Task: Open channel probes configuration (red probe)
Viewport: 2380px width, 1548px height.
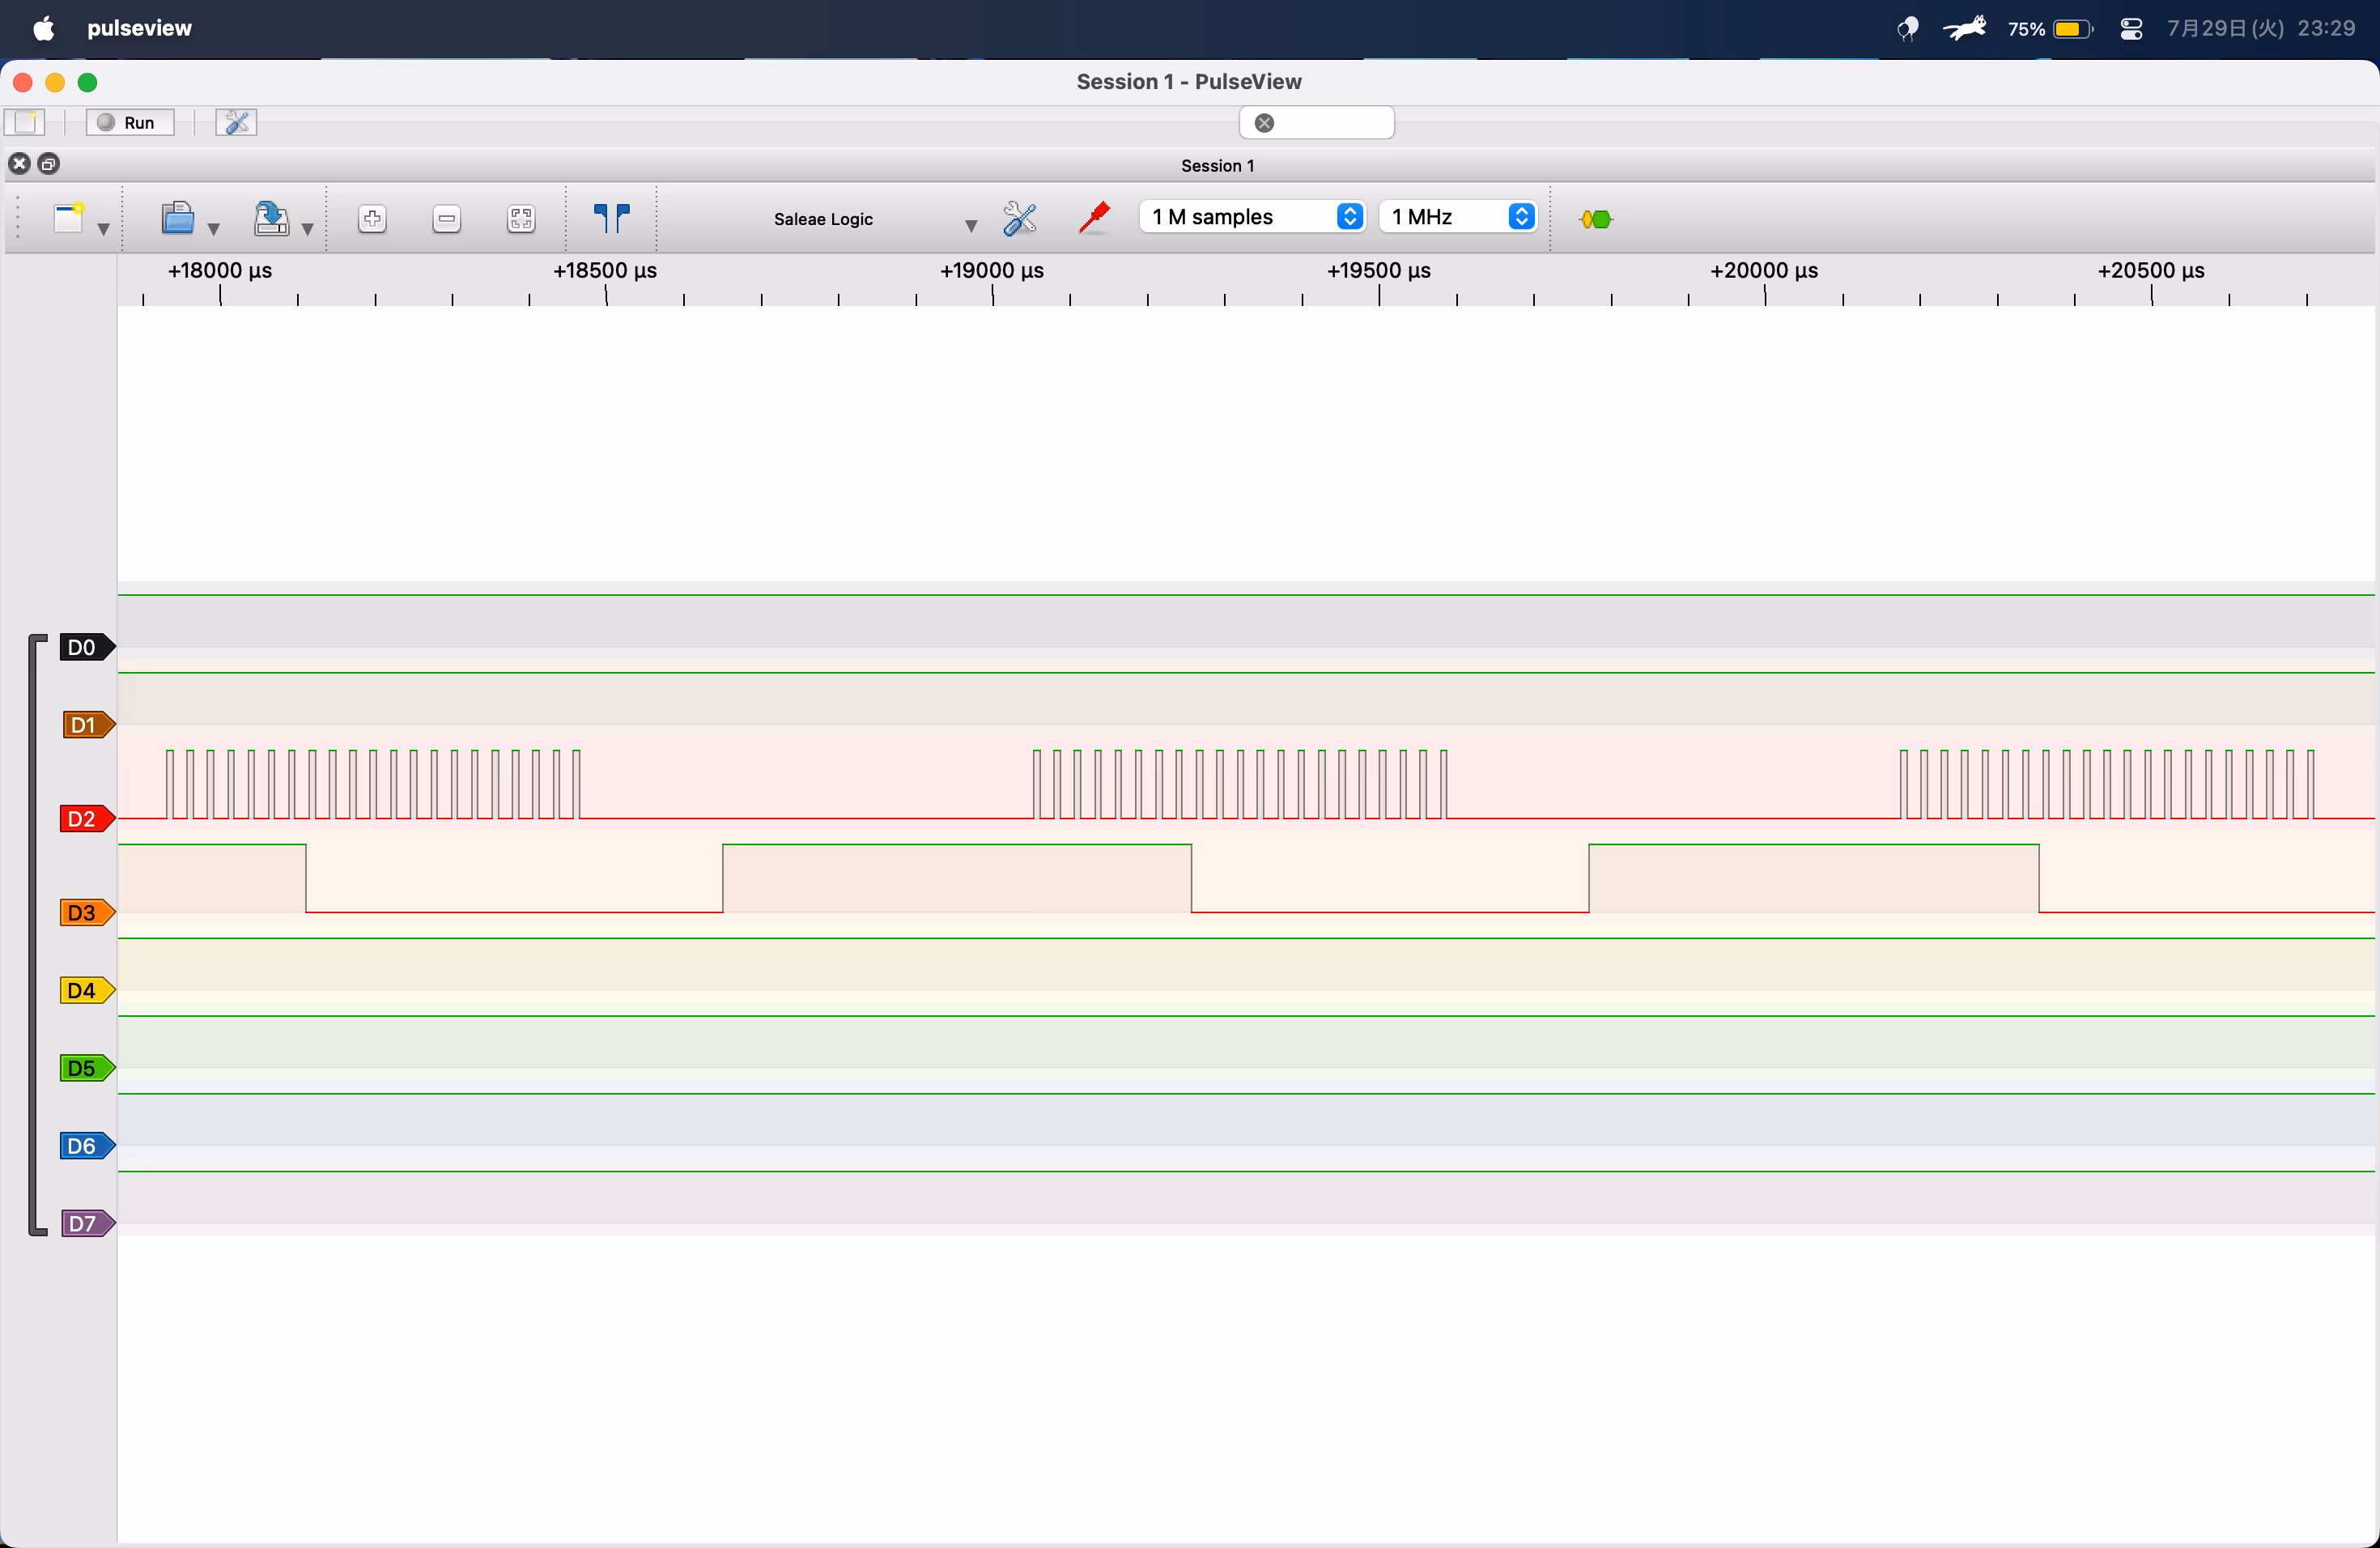Action: (1094, 218)
